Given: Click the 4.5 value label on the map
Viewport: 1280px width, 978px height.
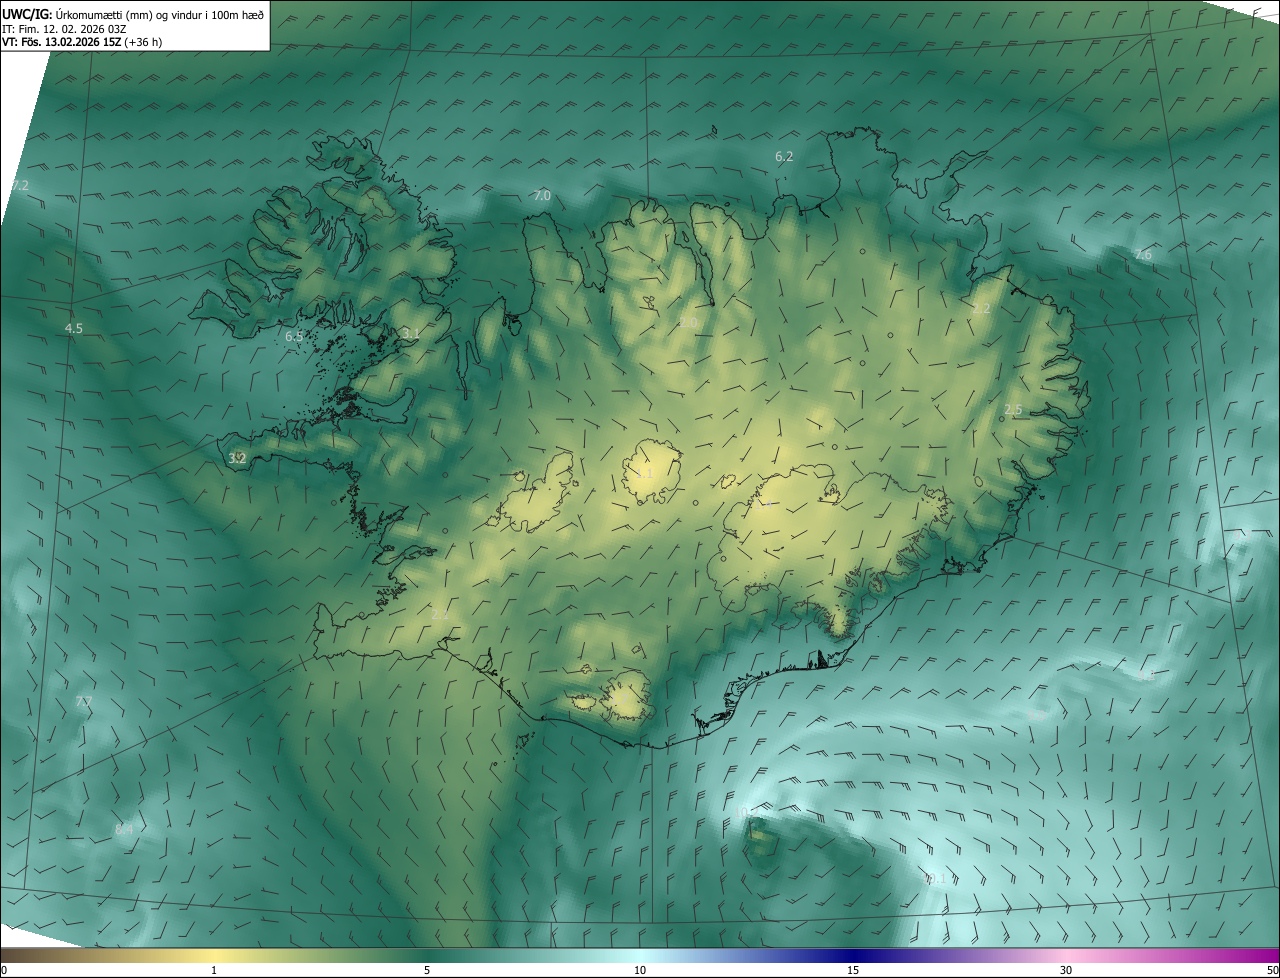Looking at the screenshot, I should point(74,329).
